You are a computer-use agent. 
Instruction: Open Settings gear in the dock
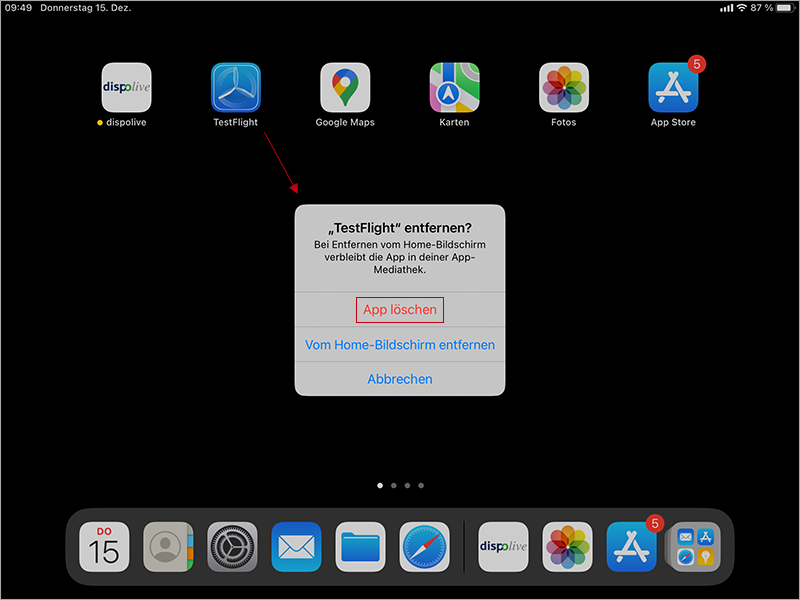click(x=232, y=546)
